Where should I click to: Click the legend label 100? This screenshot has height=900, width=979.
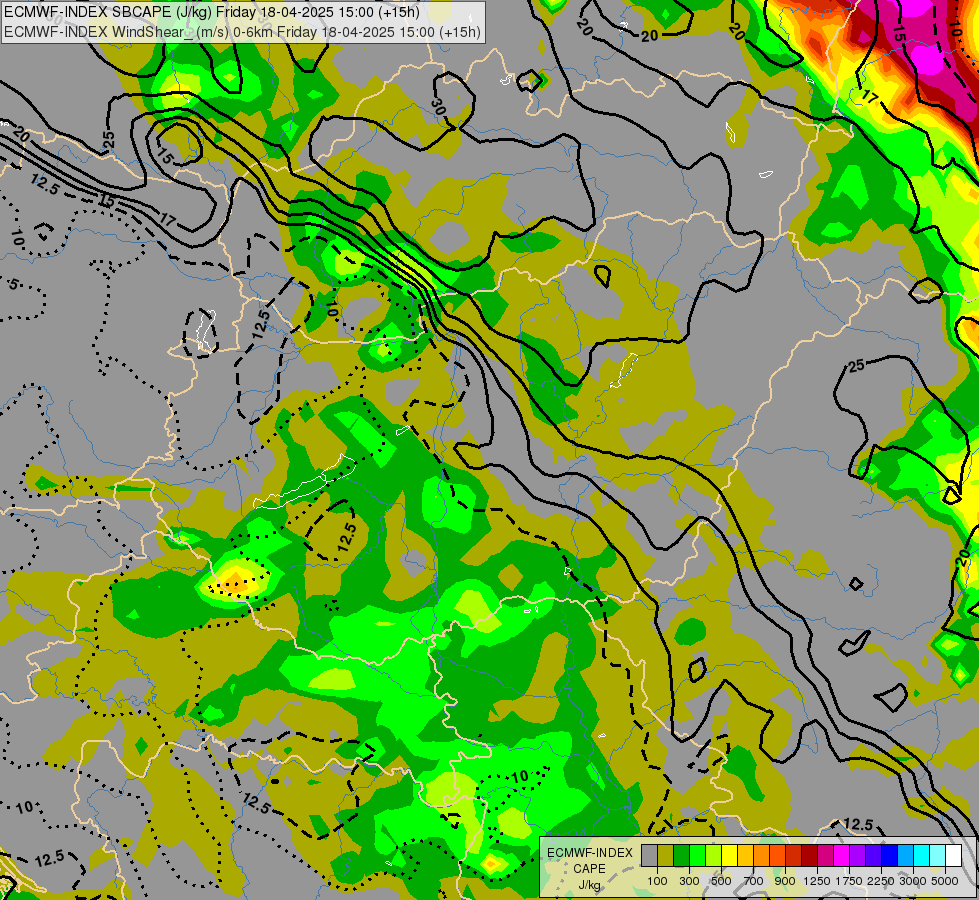[x=657, y=881]
